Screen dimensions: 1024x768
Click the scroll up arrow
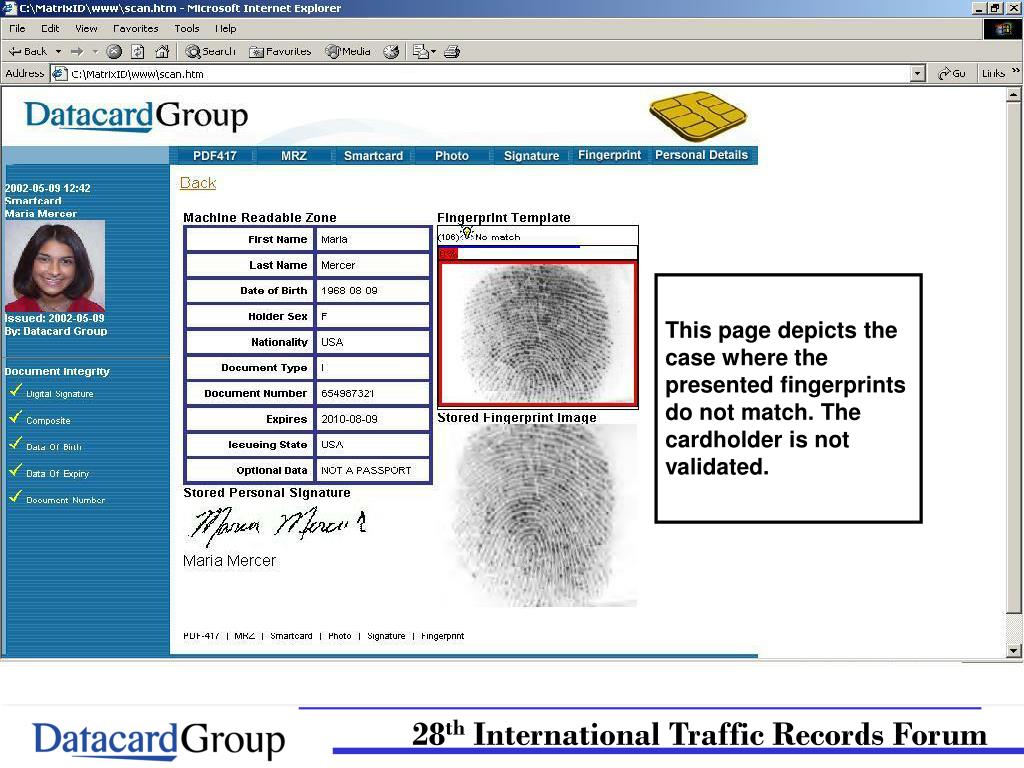[x=1014, y=95]
